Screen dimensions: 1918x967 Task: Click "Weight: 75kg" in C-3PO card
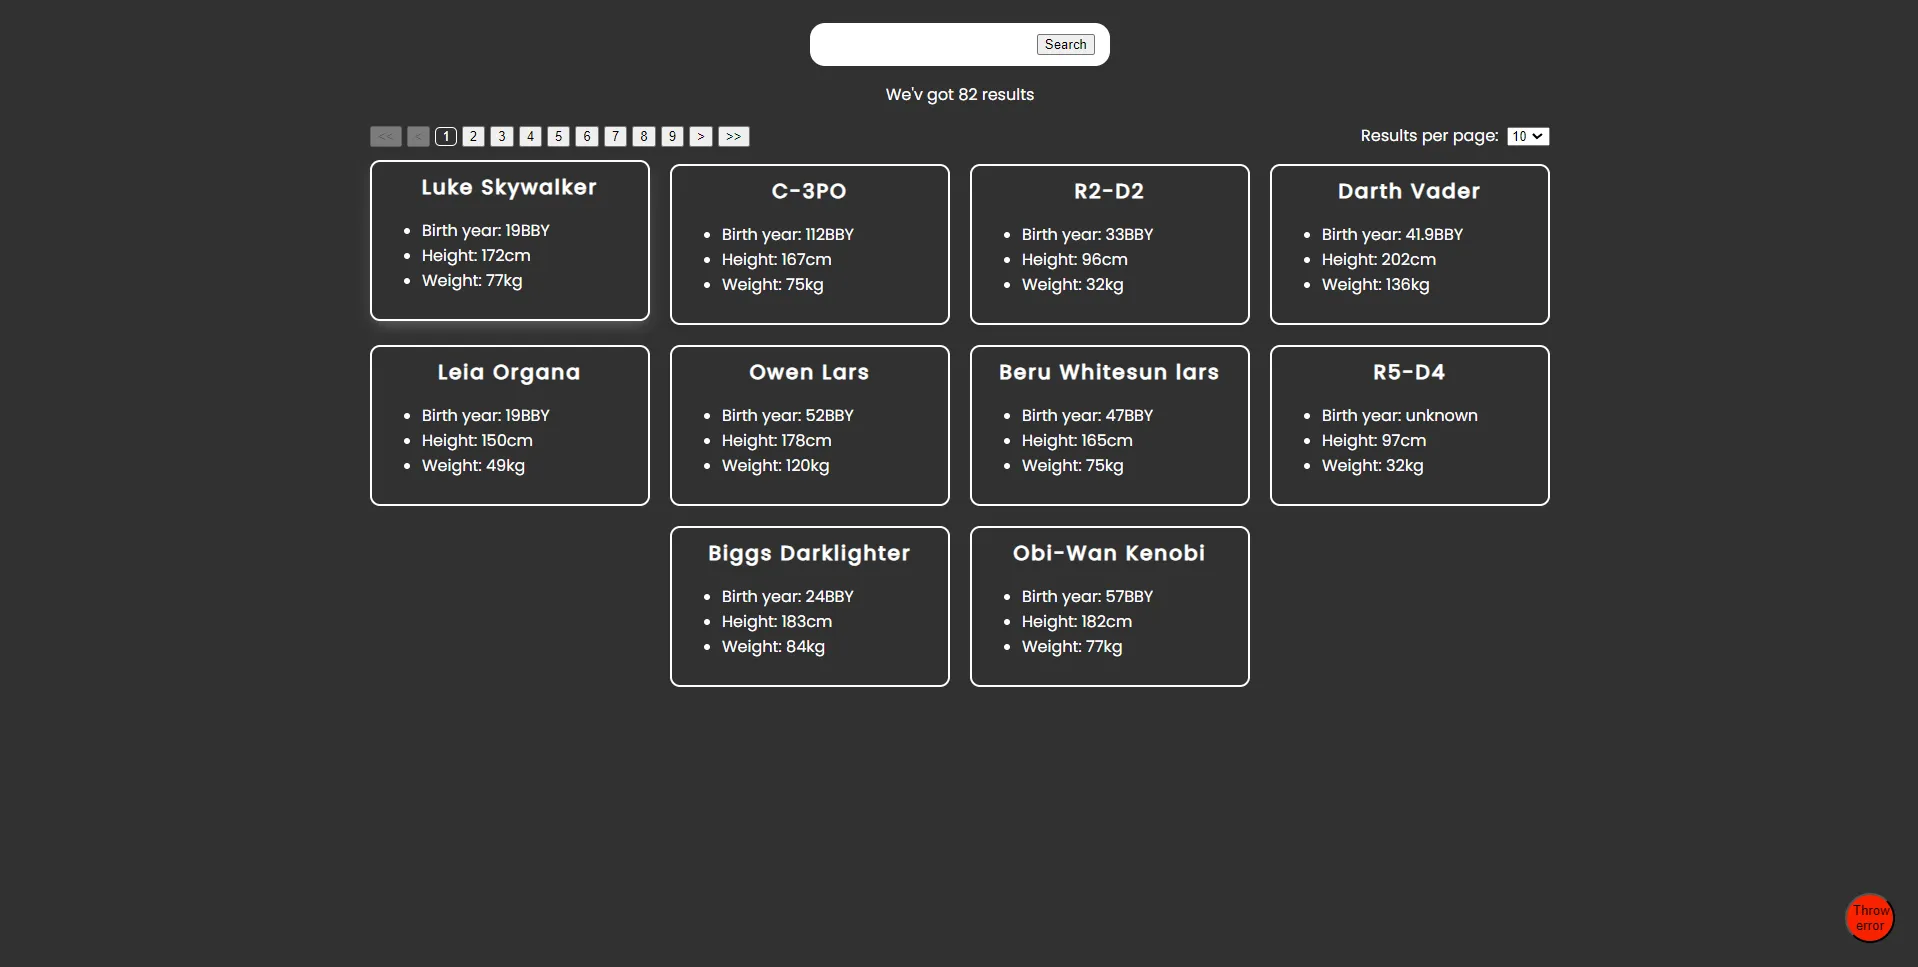(x=773, y=284)
